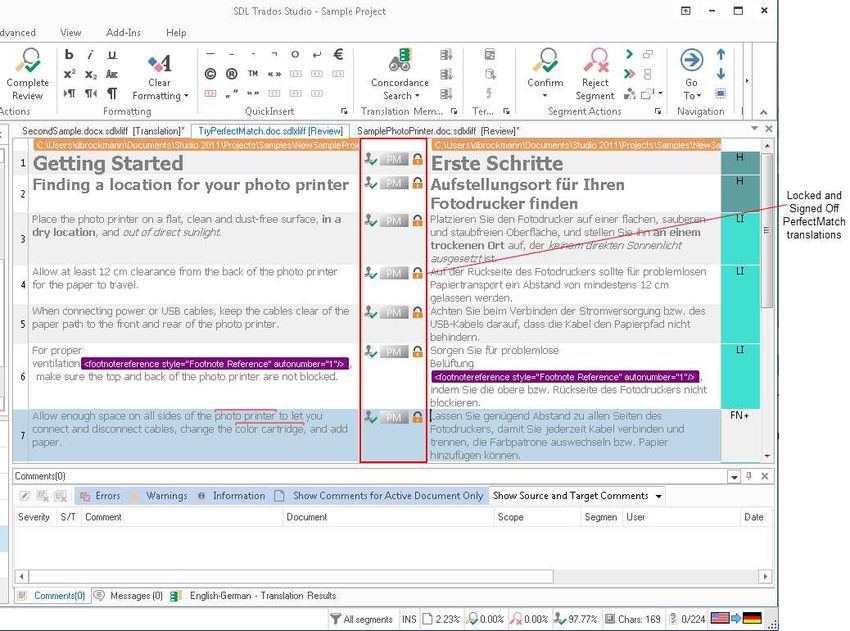The image size is (850, 631).
Task: Click the double green chevron icon
Action: (x=629, y=74)
